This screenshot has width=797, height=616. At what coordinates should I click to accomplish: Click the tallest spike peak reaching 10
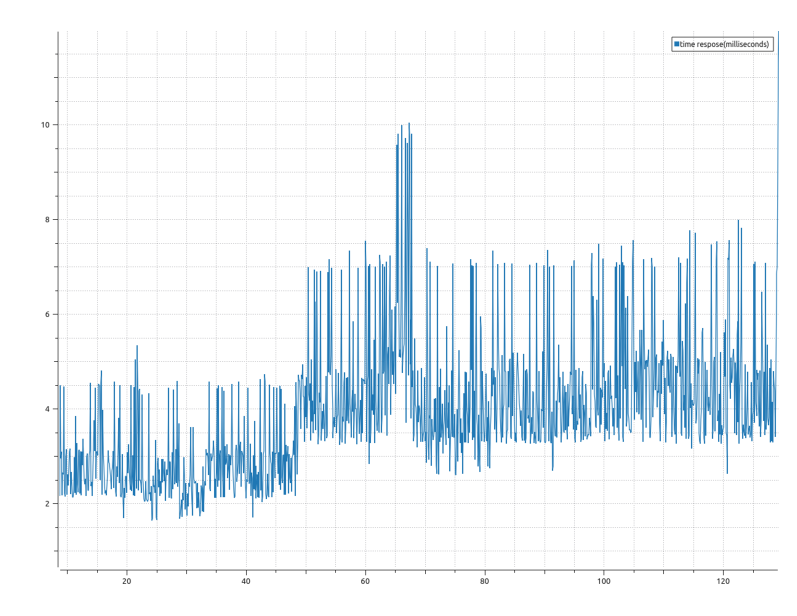click(x=409, y=124)
